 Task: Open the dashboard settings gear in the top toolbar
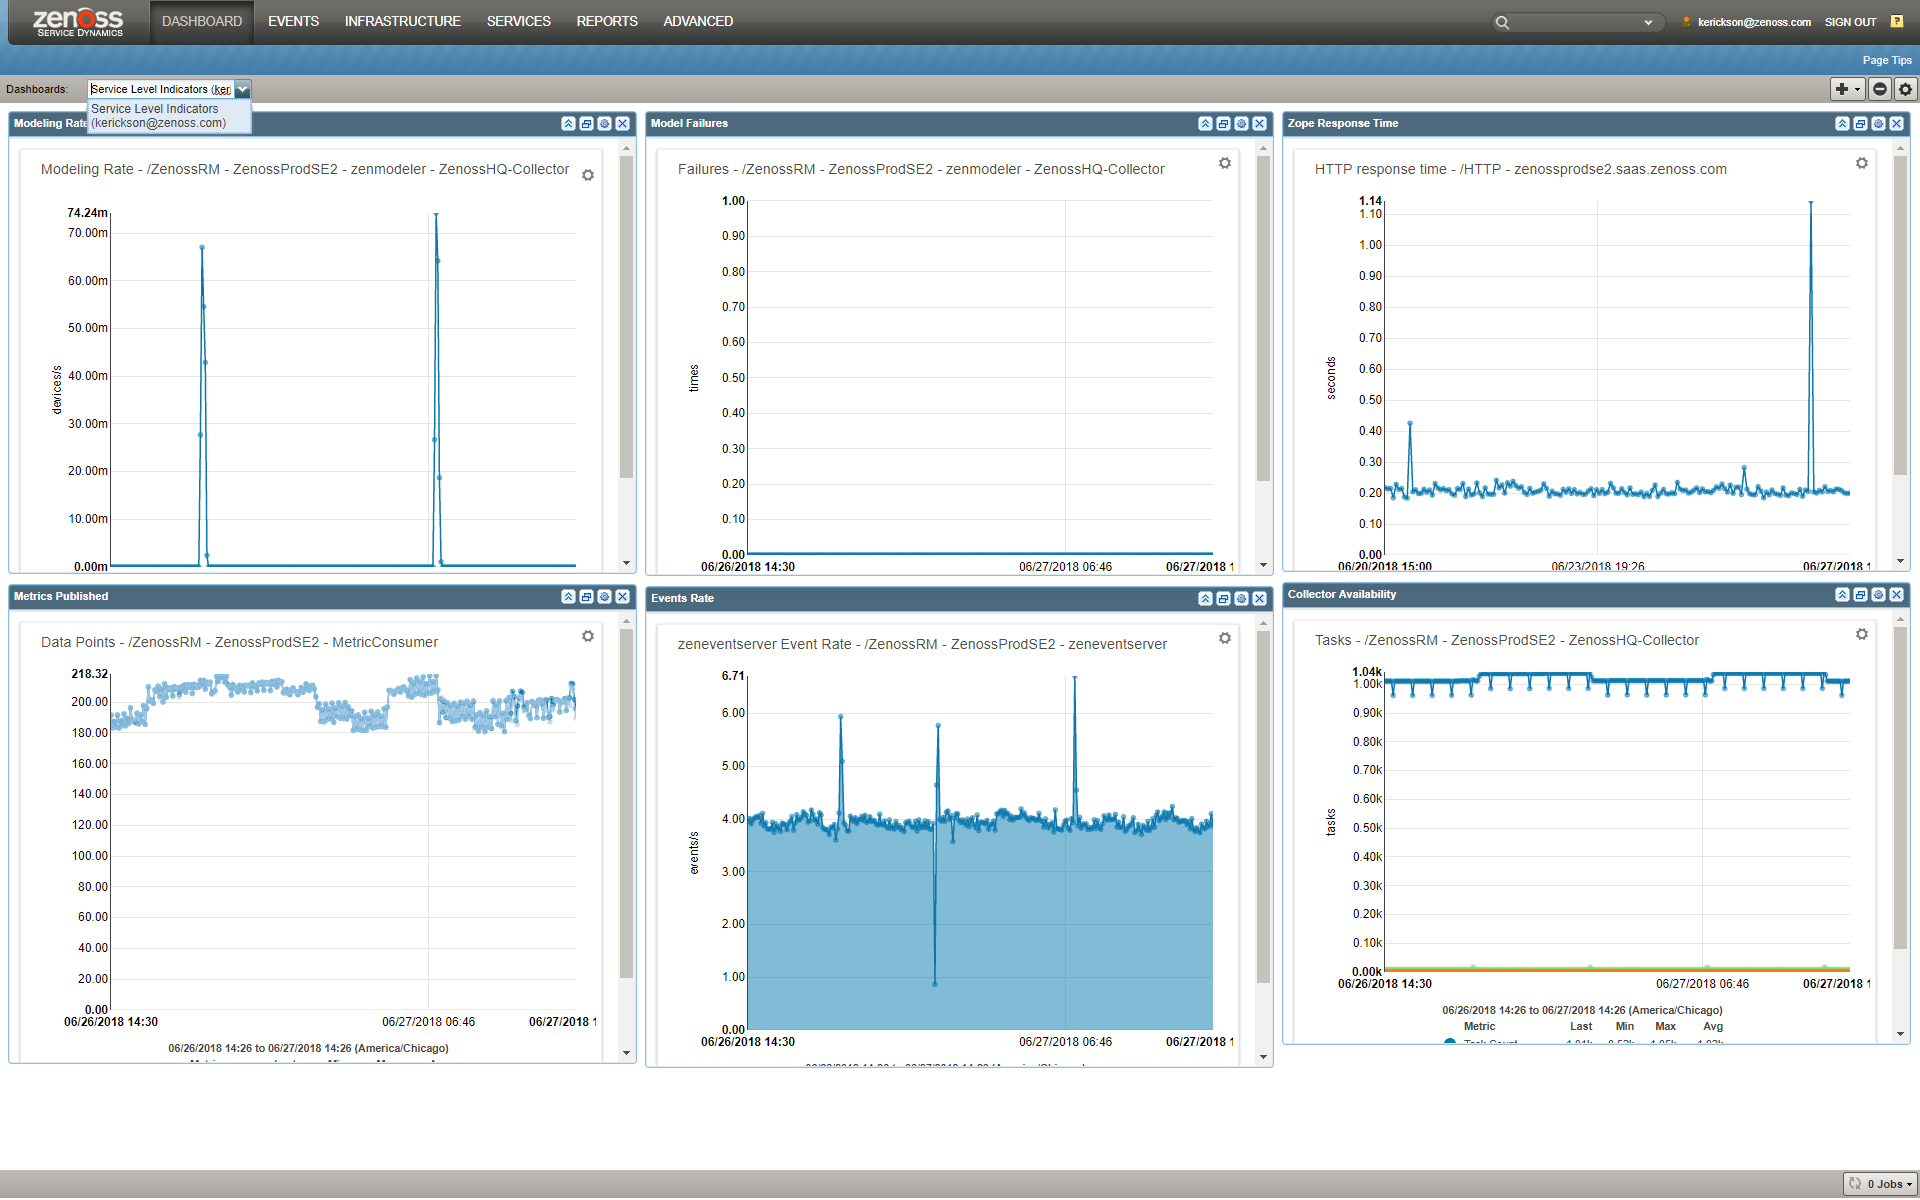point(1905,89)
